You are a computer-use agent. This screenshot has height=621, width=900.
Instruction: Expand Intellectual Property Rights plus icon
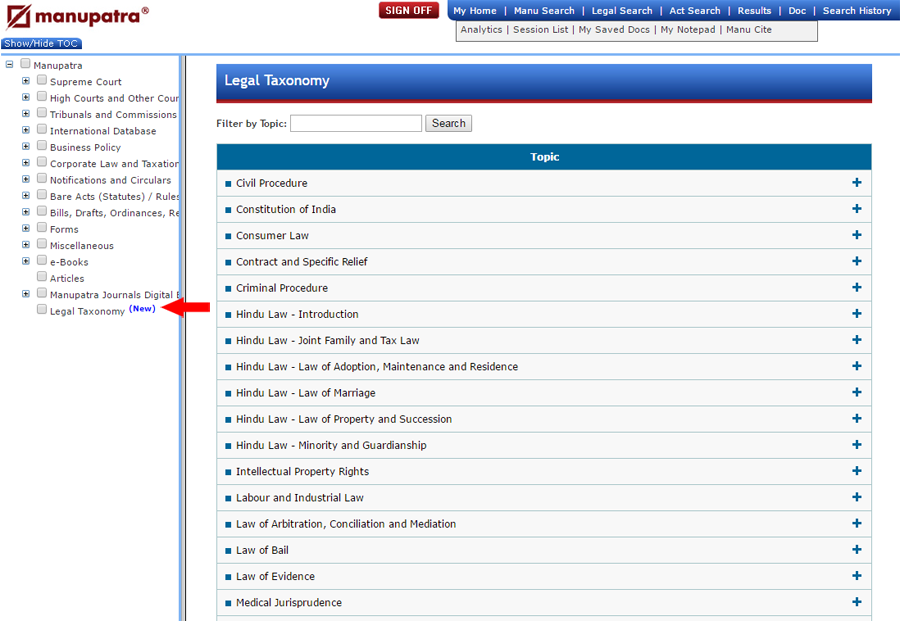click(856, 471)
